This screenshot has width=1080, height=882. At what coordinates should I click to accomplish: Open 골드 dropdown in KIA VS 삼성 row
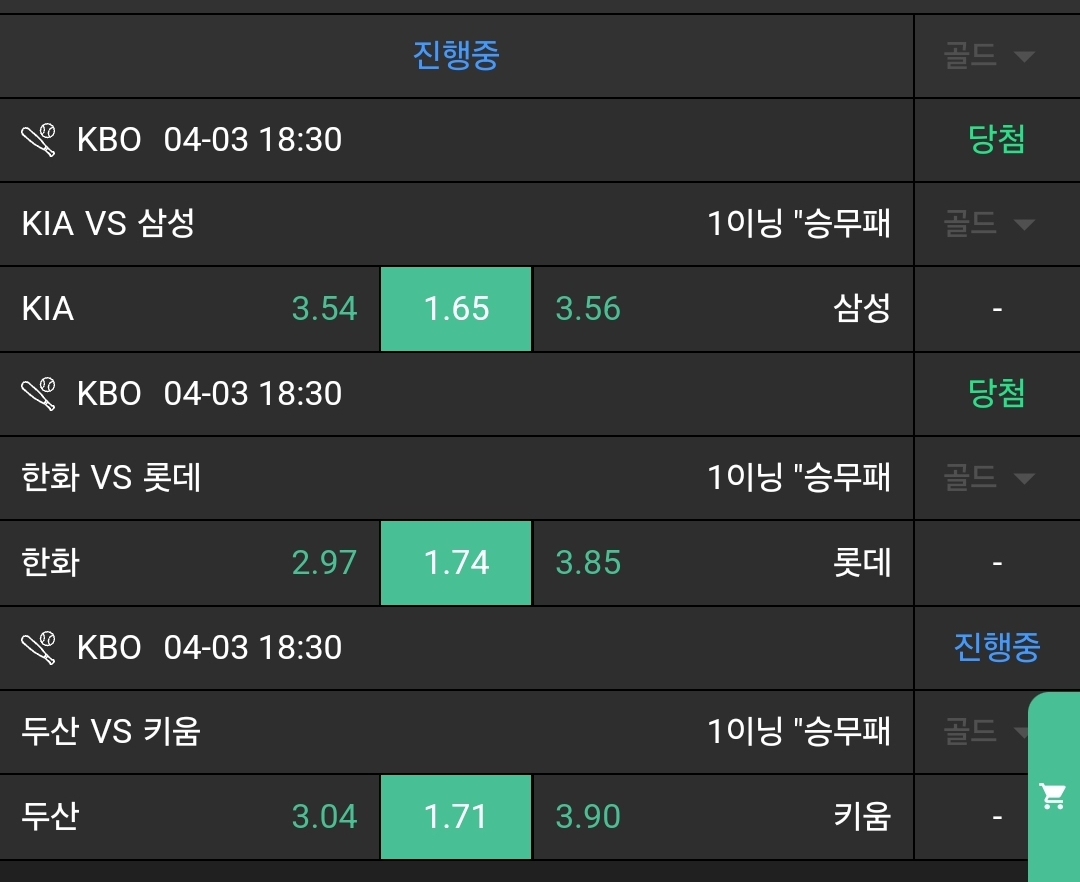coord(988,224)
